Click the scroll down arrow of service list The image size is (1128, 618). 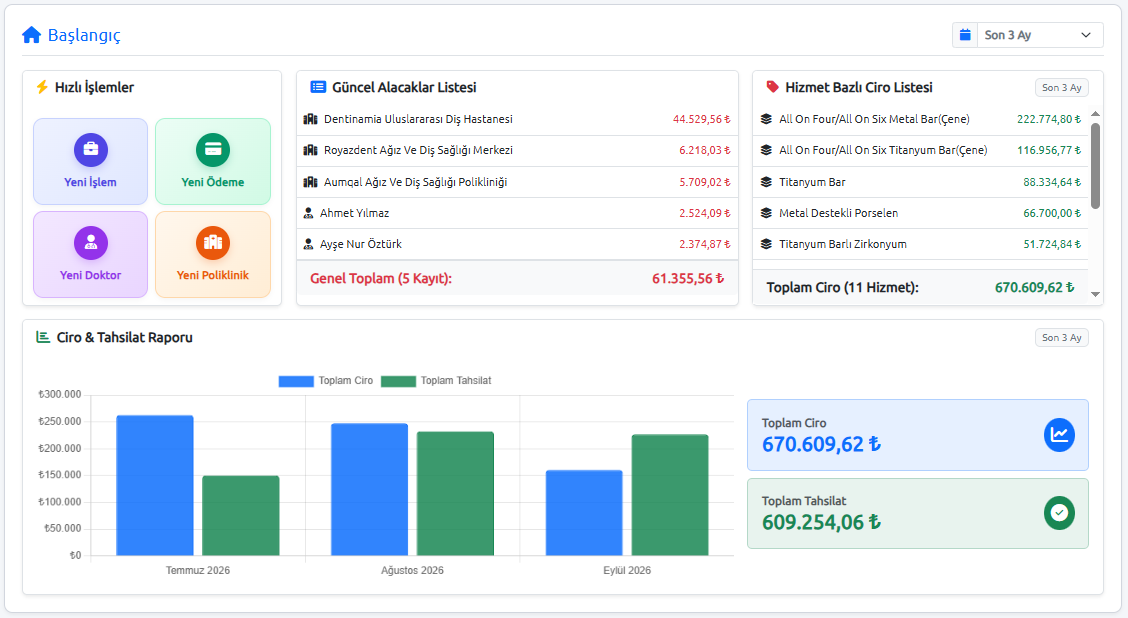tap(1095, 294)
